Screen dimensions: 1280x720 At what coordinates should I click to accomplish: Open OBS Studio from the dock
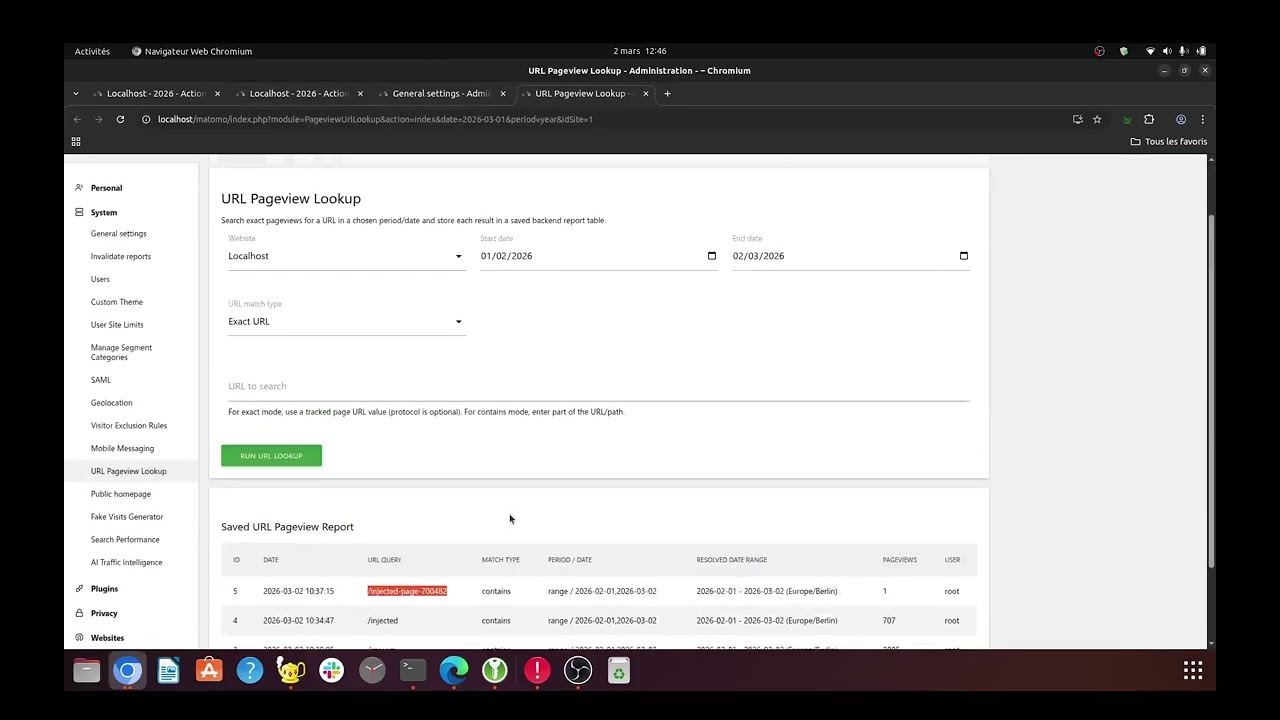tap(578, 671)
